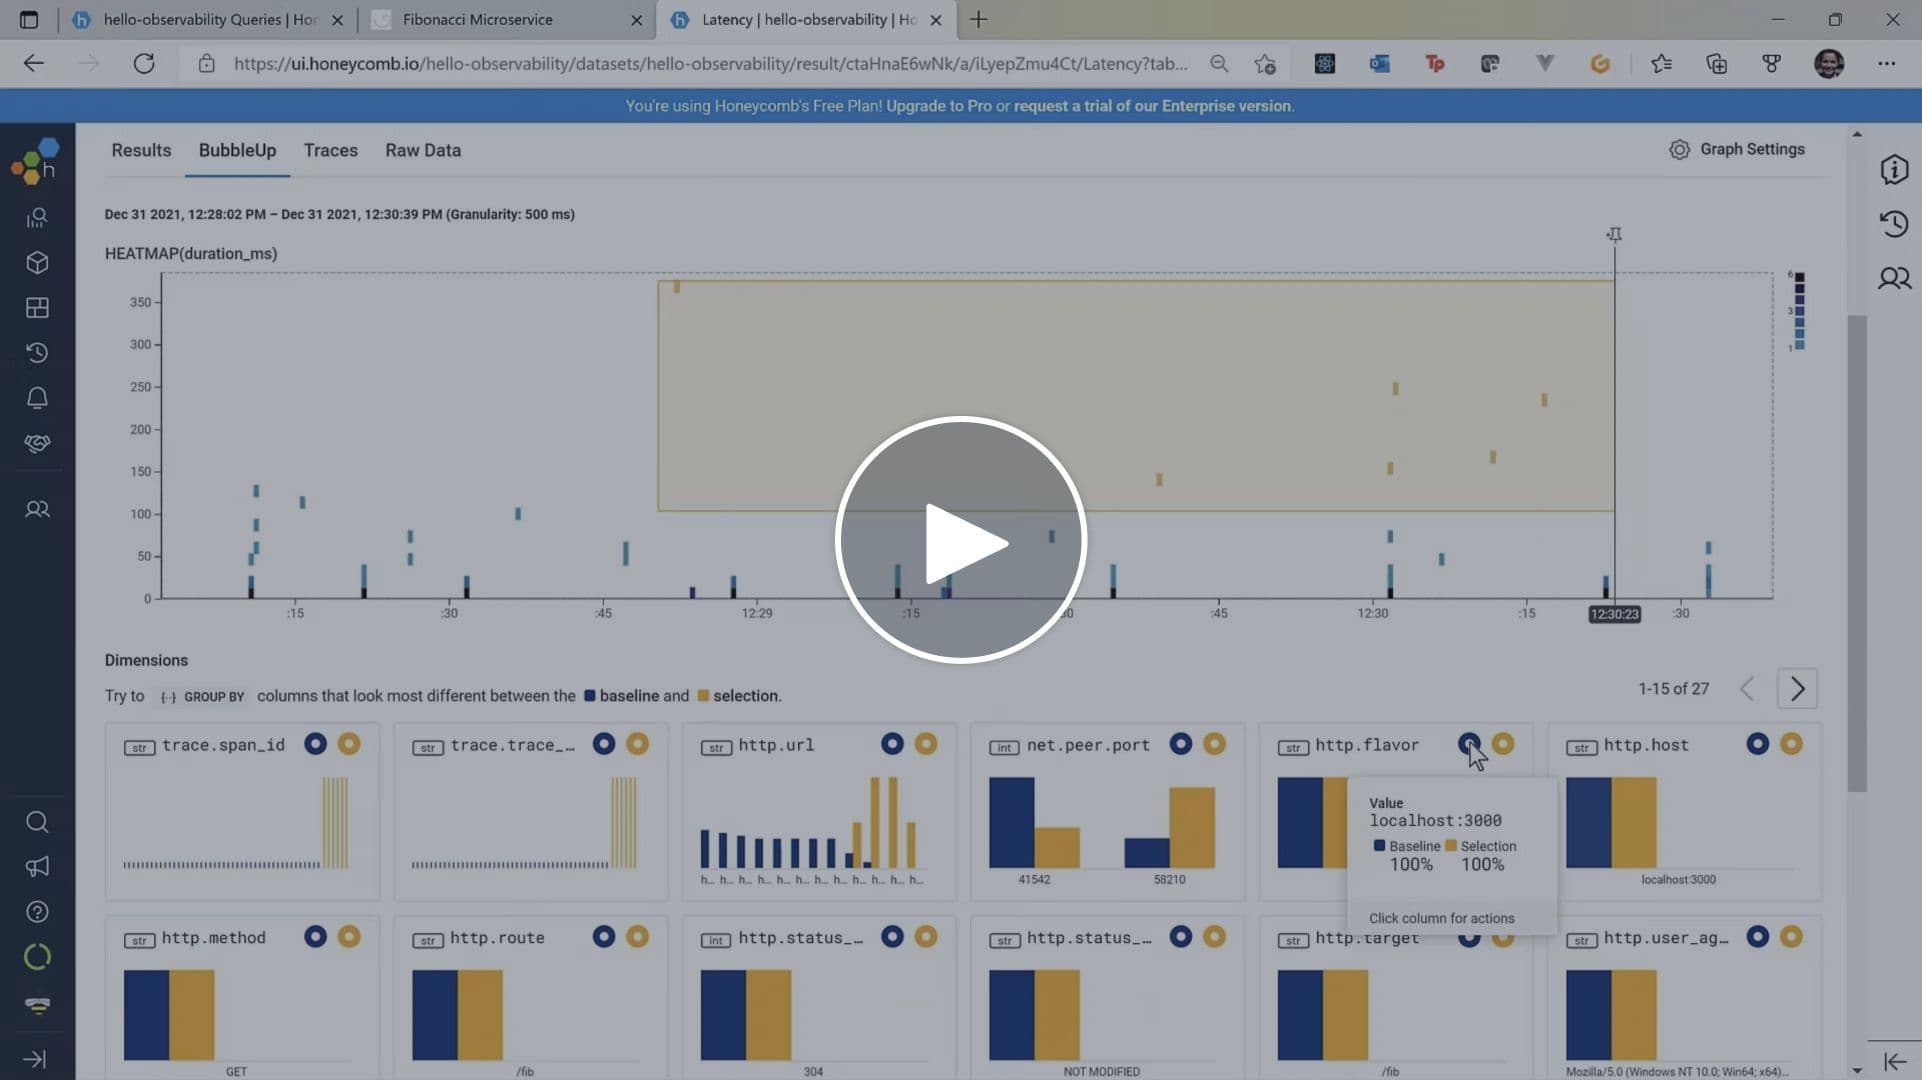
Task: Click the sidebar icon under the usage circle
Action: pyautogui.click(x=37, y=1005)
